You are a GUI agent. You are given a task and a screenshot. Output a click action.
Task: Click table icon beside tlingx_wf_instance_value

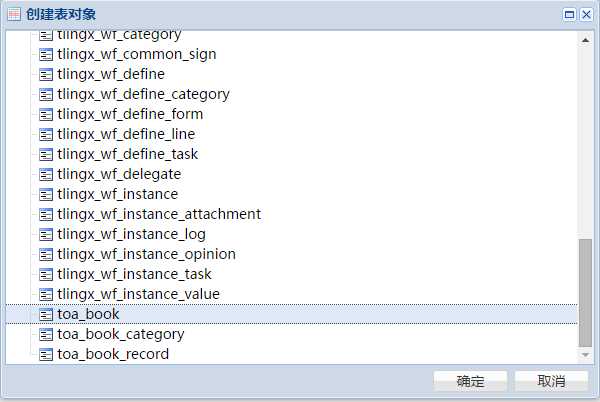click(x=46, y=295)
